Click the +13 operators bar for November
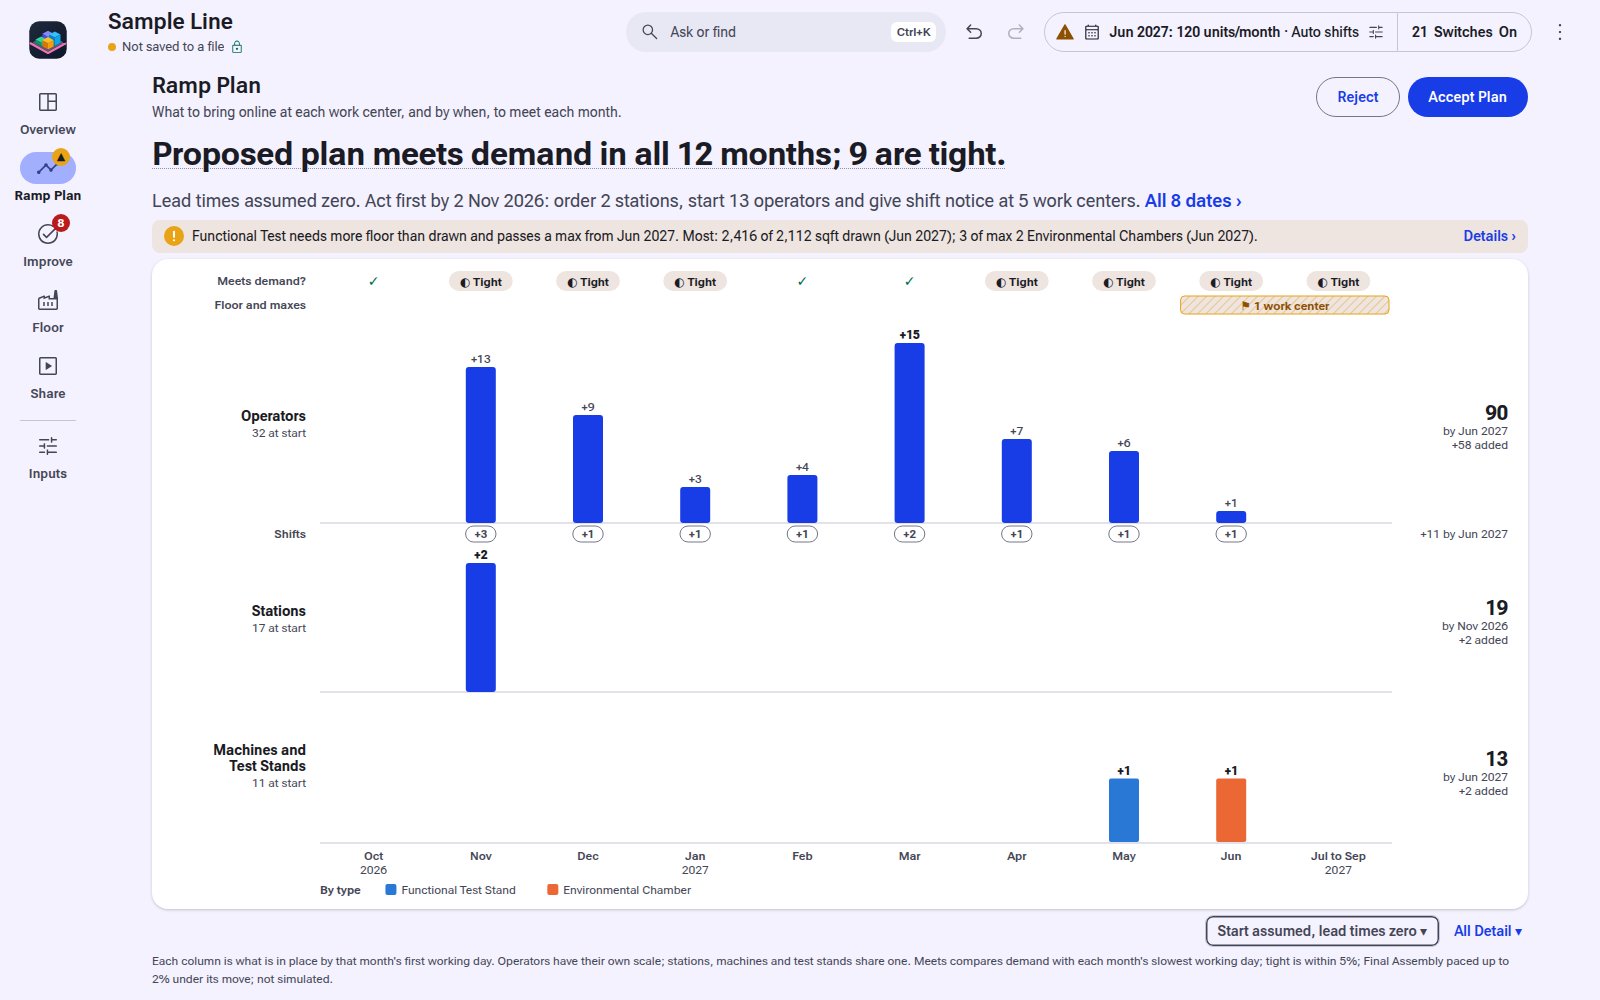The height and width of the screenshot is (1000, 1600). 481,445
